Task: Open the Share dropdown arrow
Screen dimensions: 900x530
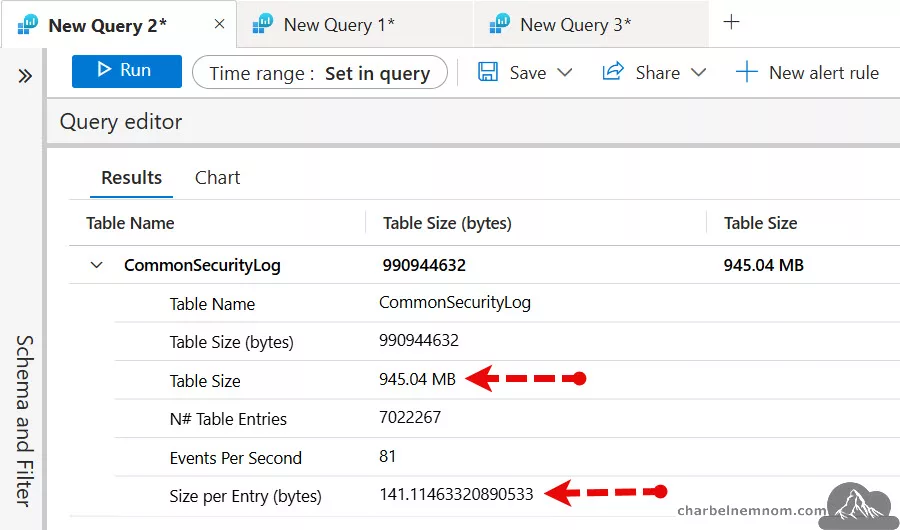Action: pos(699,72)
